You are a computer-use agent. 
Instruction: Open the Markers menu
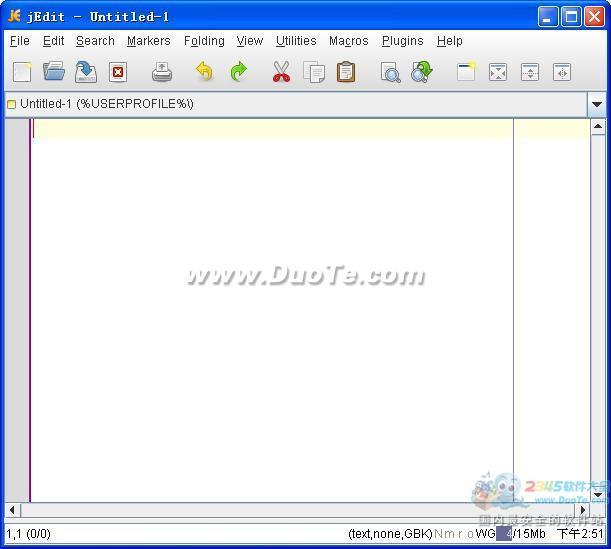pos(149,41)
